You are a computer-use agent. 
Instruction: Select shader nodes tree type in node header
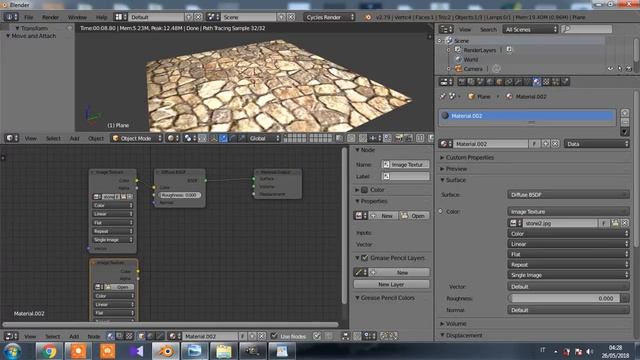[111, 336]
